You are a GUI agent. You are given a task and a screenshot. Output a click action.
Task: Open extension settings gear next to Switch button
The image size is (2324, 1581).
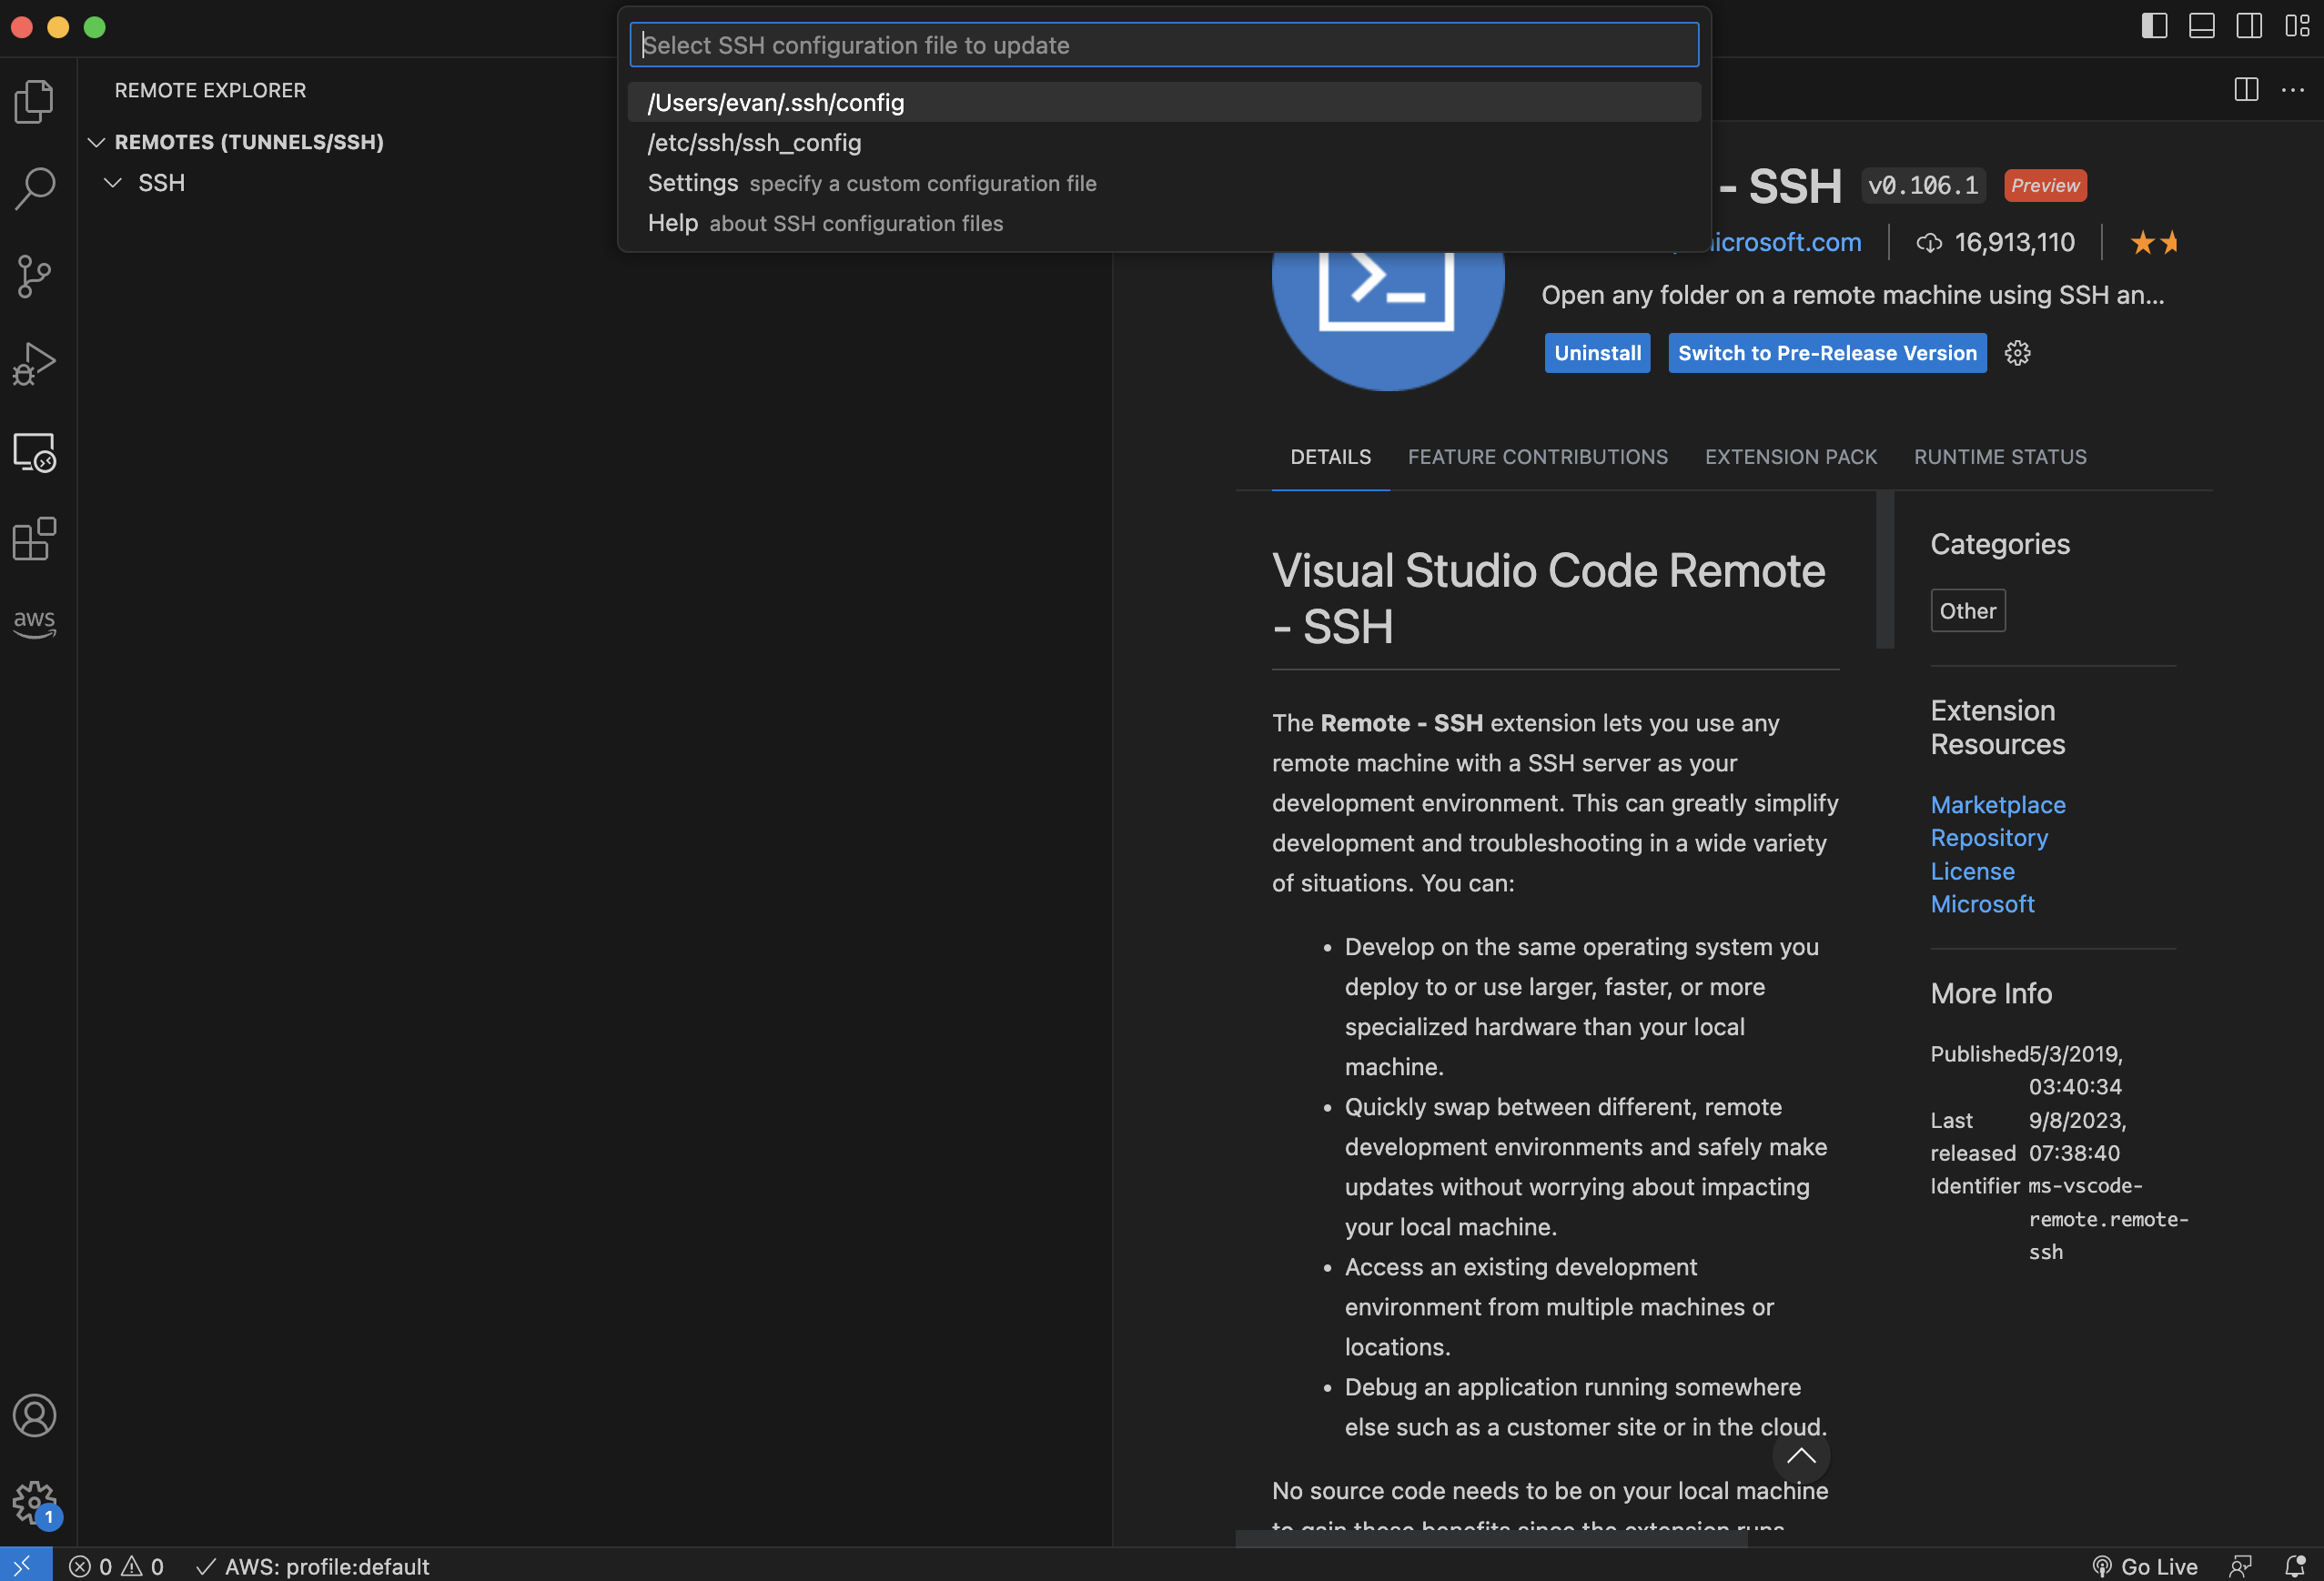tap(2017, 353)
